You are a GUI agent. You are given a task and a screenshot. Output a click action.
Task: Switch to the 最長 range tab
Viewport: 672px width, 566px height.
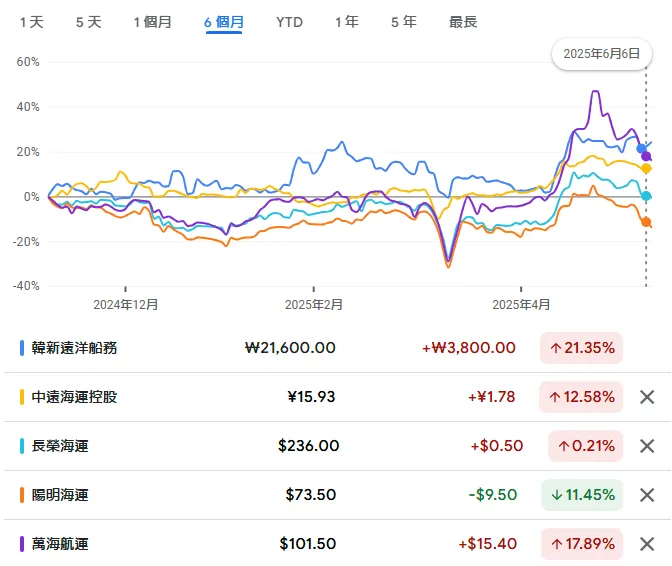[x=463, y=22]
